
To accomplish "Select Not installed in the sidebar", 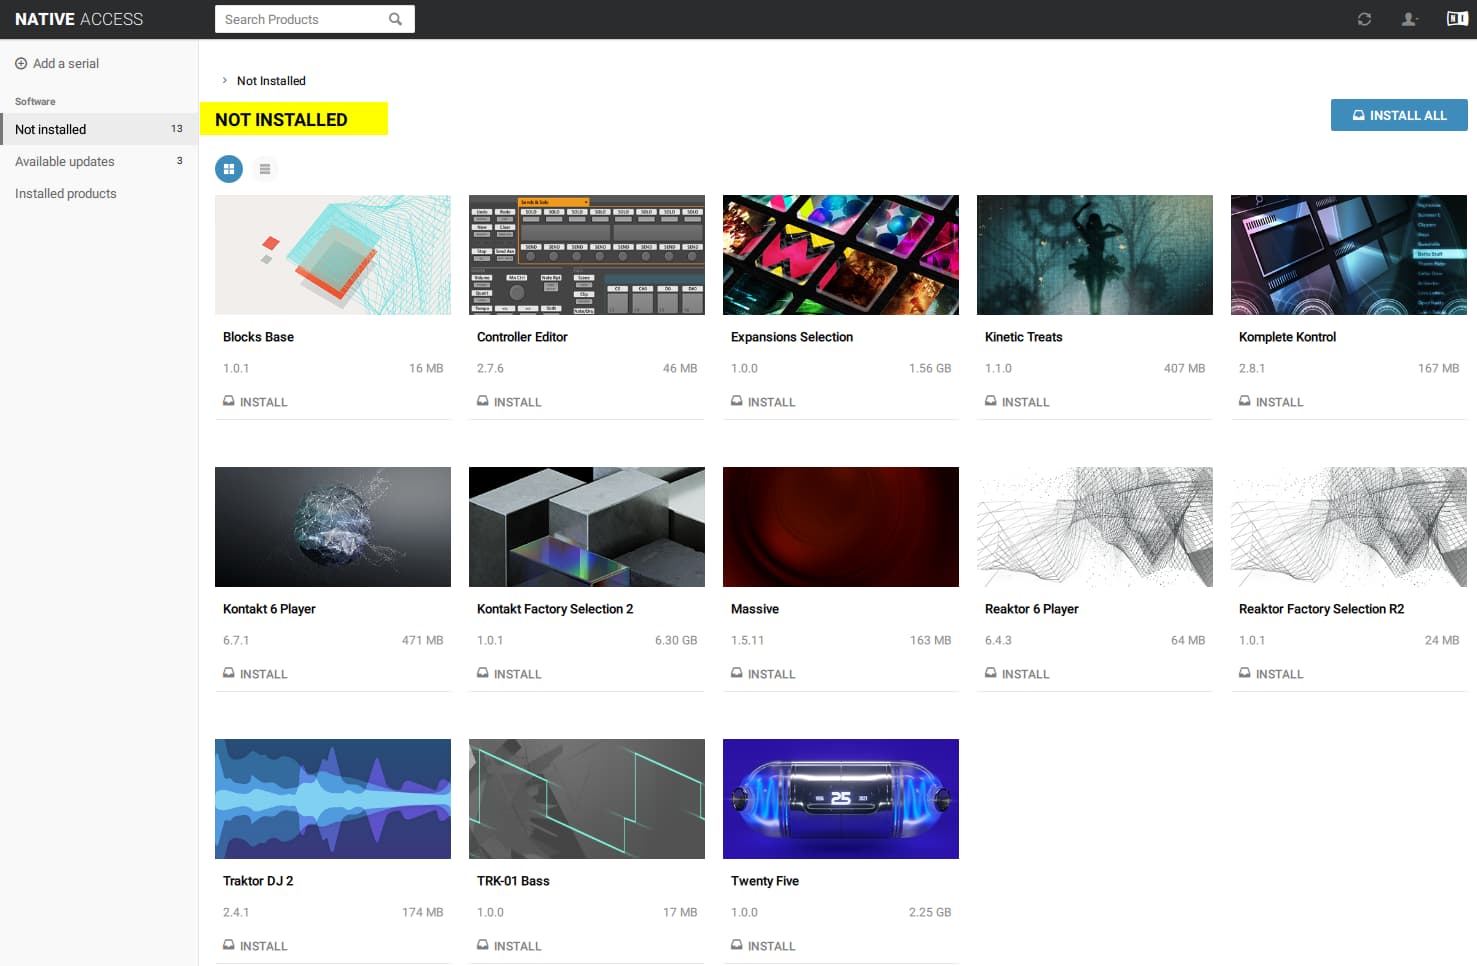I will pos(51,129).
